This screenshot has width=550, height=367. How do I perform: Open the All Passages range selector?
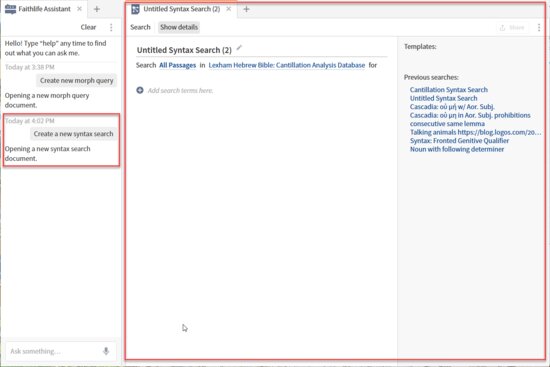(x=177, y=65)
